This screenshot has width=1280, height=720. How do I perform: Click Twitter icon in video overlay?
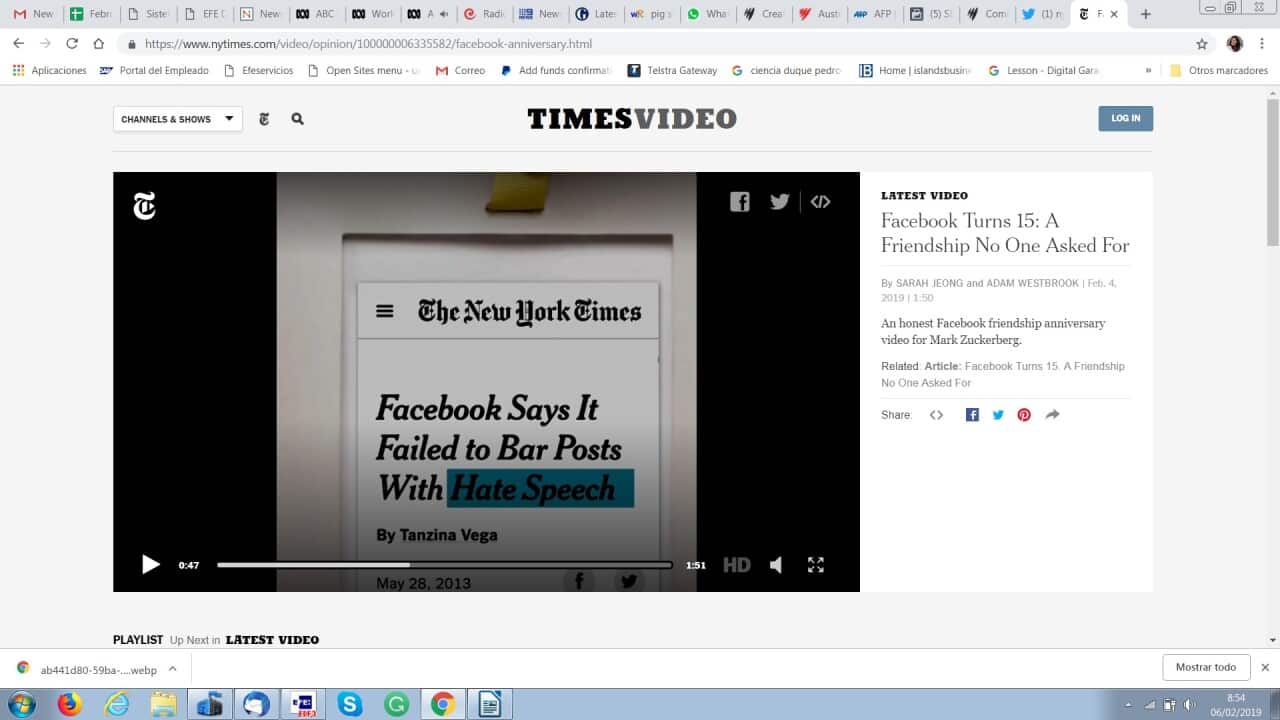pos(780,202)
